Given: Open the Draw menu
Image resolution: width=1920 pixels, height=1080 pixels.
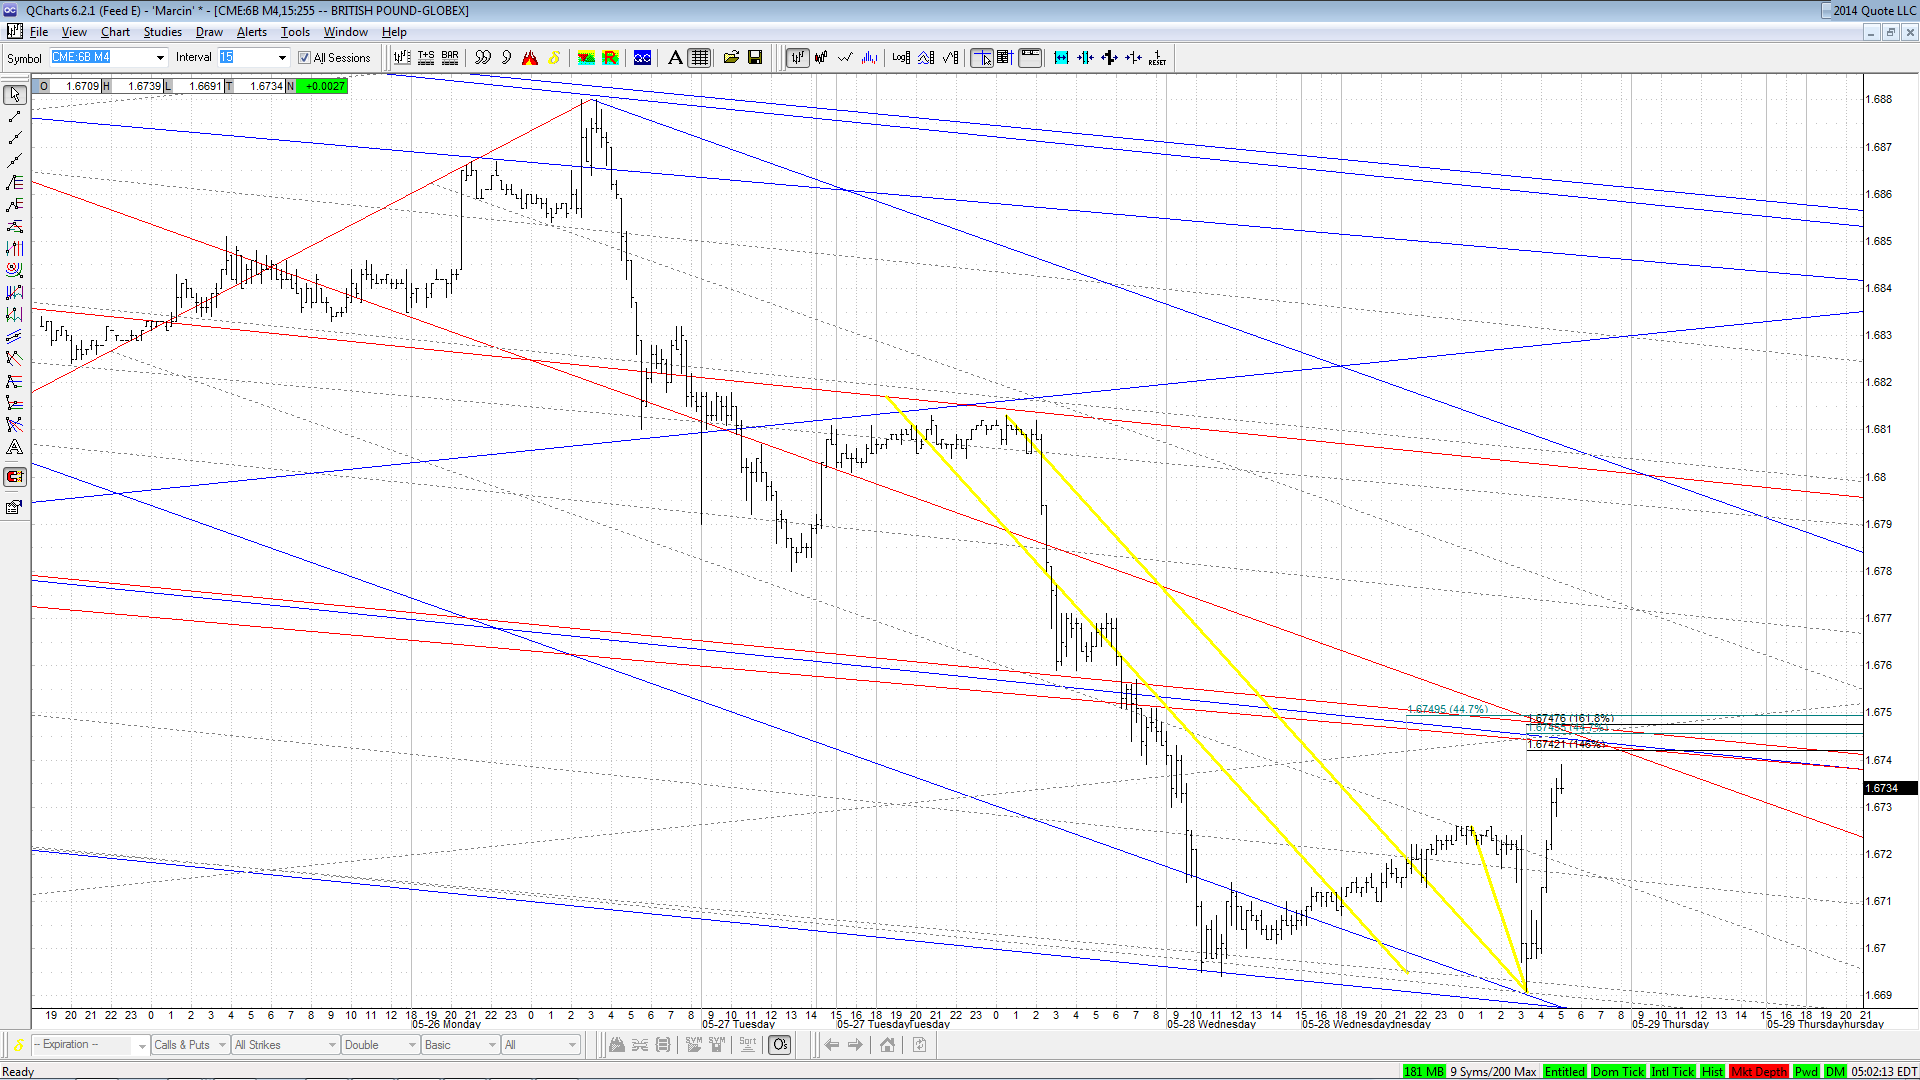Looking at the screenshot, I should coord(209,32).
